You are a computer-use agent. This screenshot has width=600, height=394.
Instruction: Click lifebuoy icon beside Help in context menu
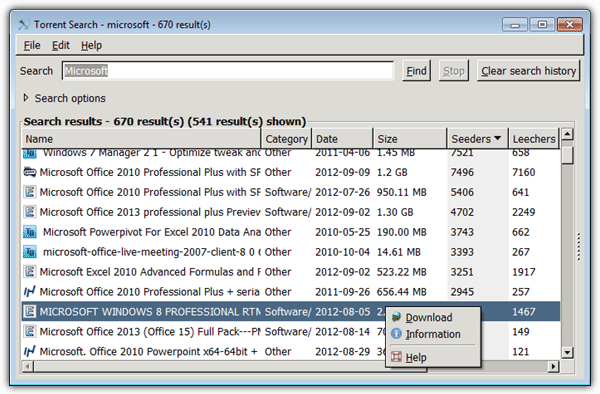pyautogui.click(x=396, y=357)
